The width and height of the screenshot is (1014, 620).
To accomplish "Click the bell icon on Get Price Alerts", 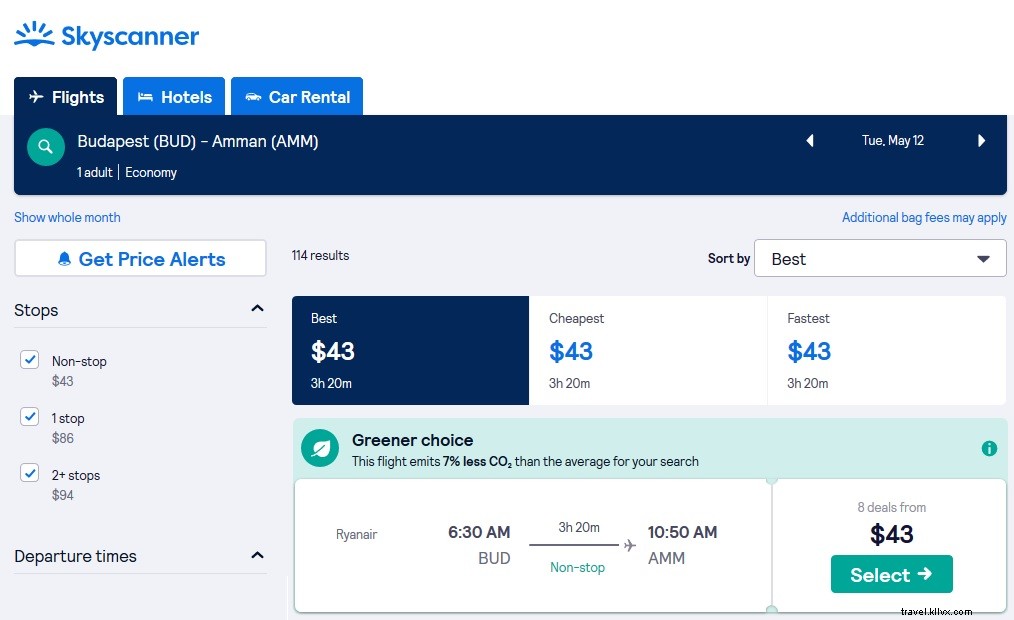I will pyautogui.click(x=63, y=258).
